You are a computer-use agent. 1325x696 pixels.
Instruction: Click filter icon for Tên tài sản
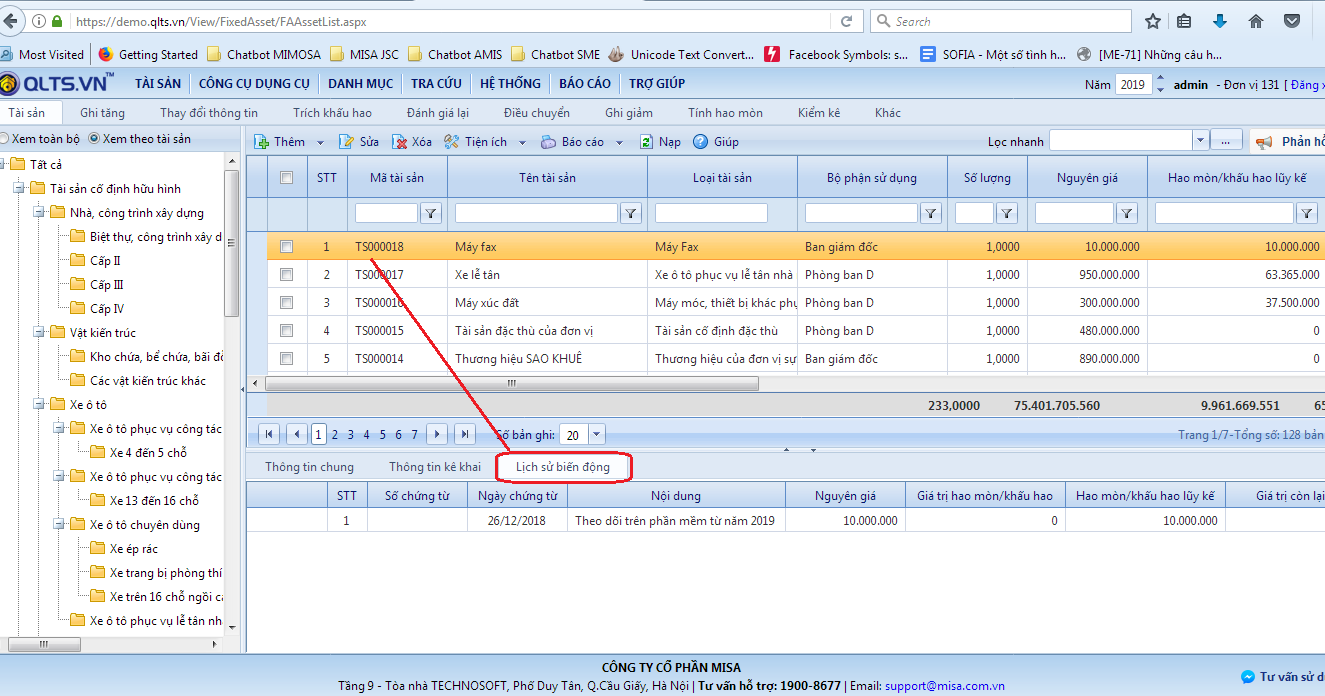click(631, 213)
